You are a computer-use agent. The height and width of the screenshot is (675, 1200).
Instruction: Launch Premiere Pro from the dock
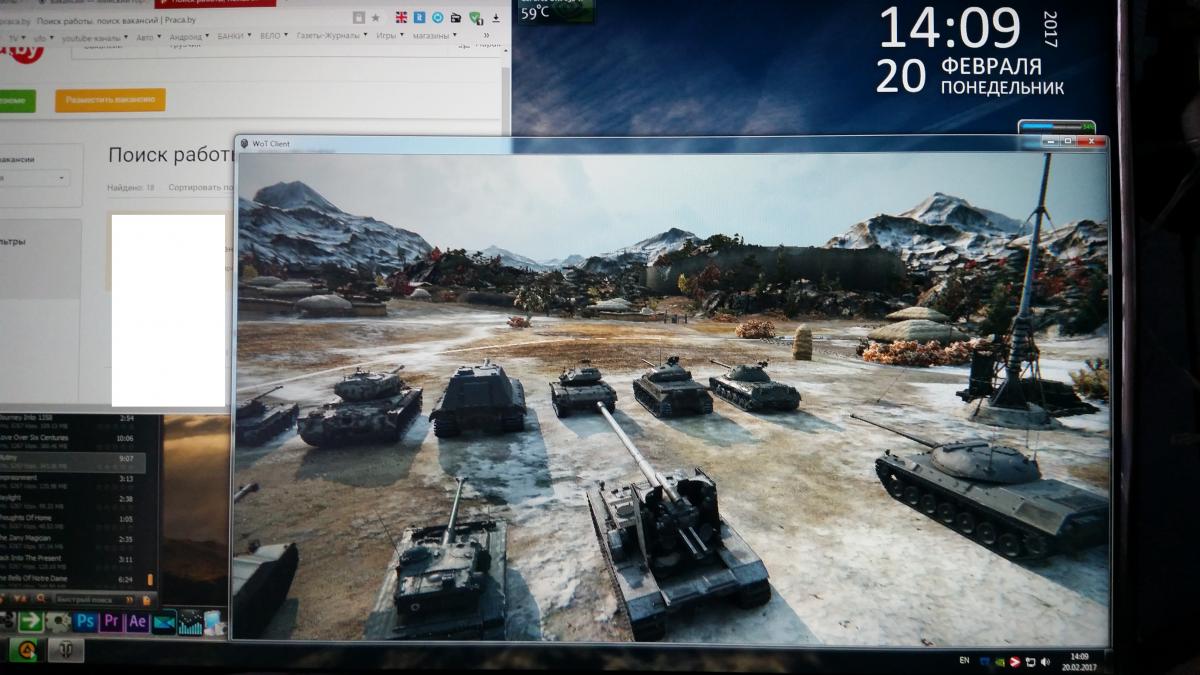(x=112, y=621)
